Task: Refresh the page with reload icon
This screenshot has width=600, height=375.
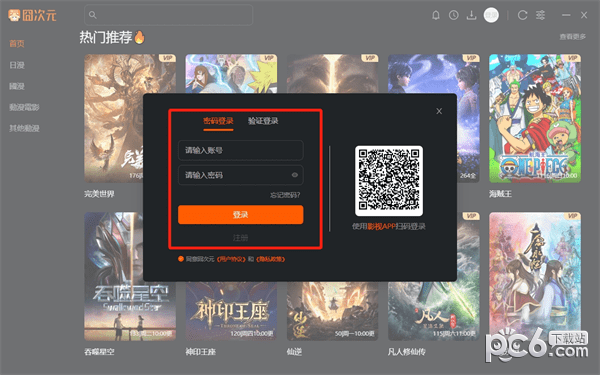Action: point(522,15)
